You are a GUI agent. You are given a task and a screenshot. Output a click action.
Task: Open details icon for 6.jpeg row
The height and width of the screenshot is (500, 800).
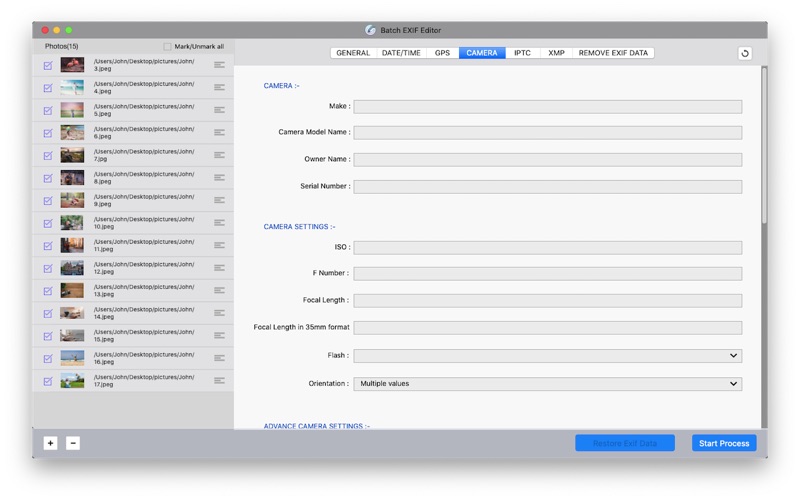coord(219,132)
